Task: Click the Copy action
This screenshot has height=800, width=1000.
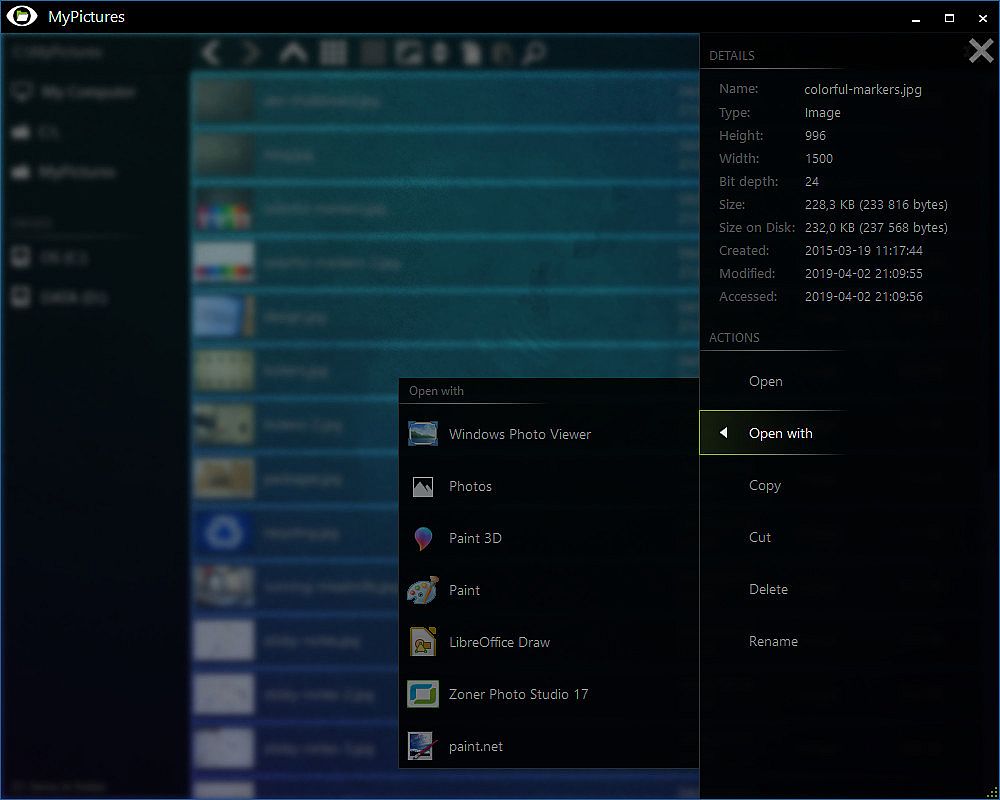Action: coord(765,485)
